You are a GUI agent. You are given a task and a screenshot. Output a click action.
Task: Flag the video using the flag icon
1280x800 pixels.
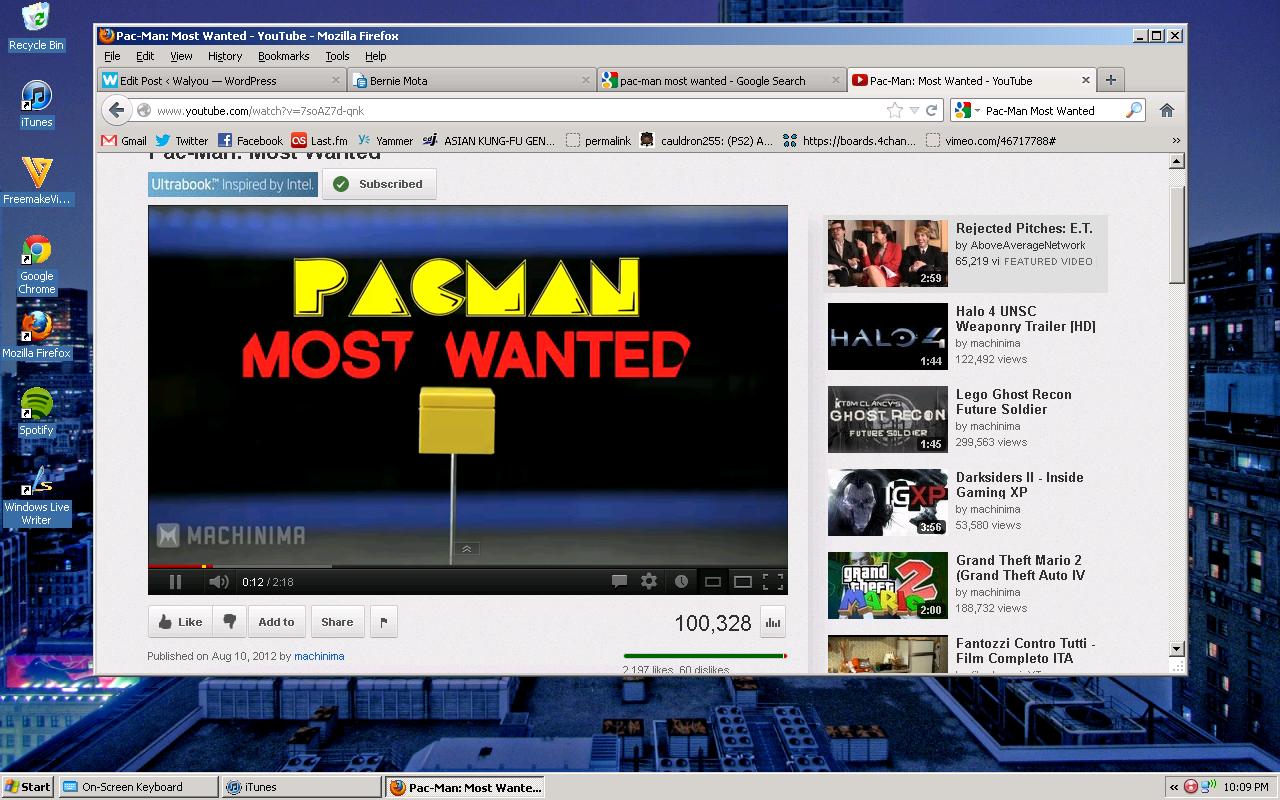pyautogui.click(x=383, y=622)
